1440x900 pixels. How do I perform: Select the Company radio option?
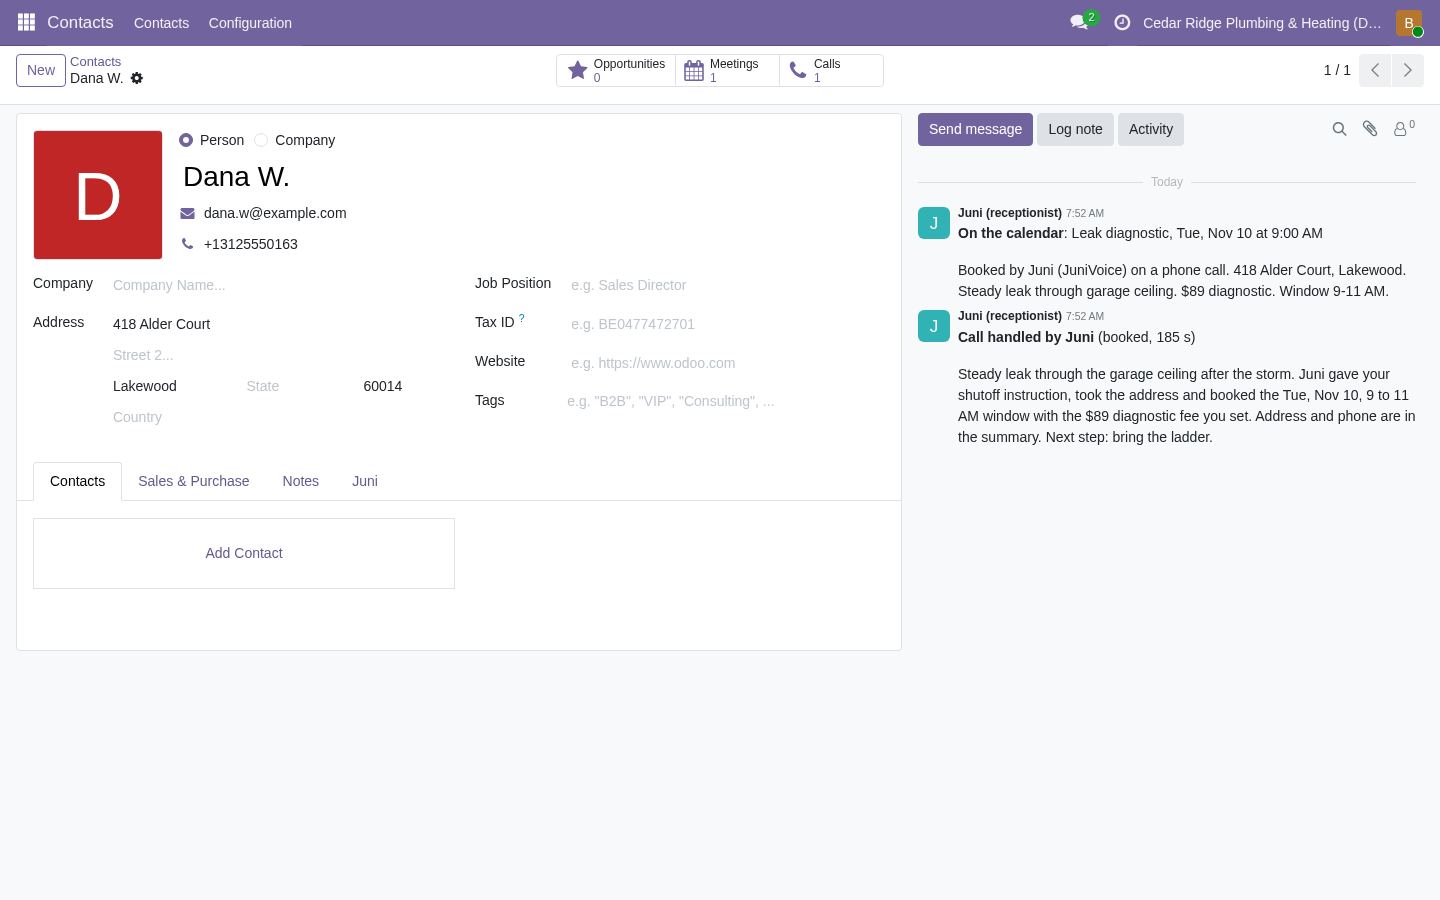[x=261, y=140]
